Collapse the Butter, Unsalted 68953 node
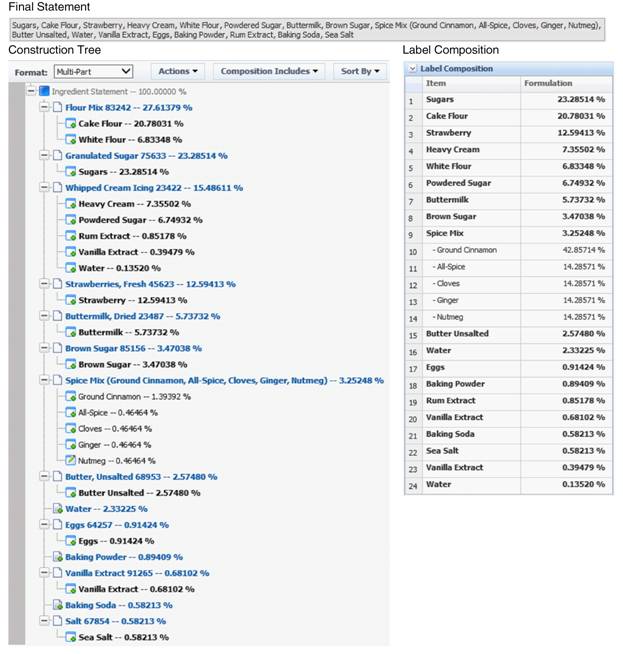This screenshot has width=623, height=654. tap(44, 477)
